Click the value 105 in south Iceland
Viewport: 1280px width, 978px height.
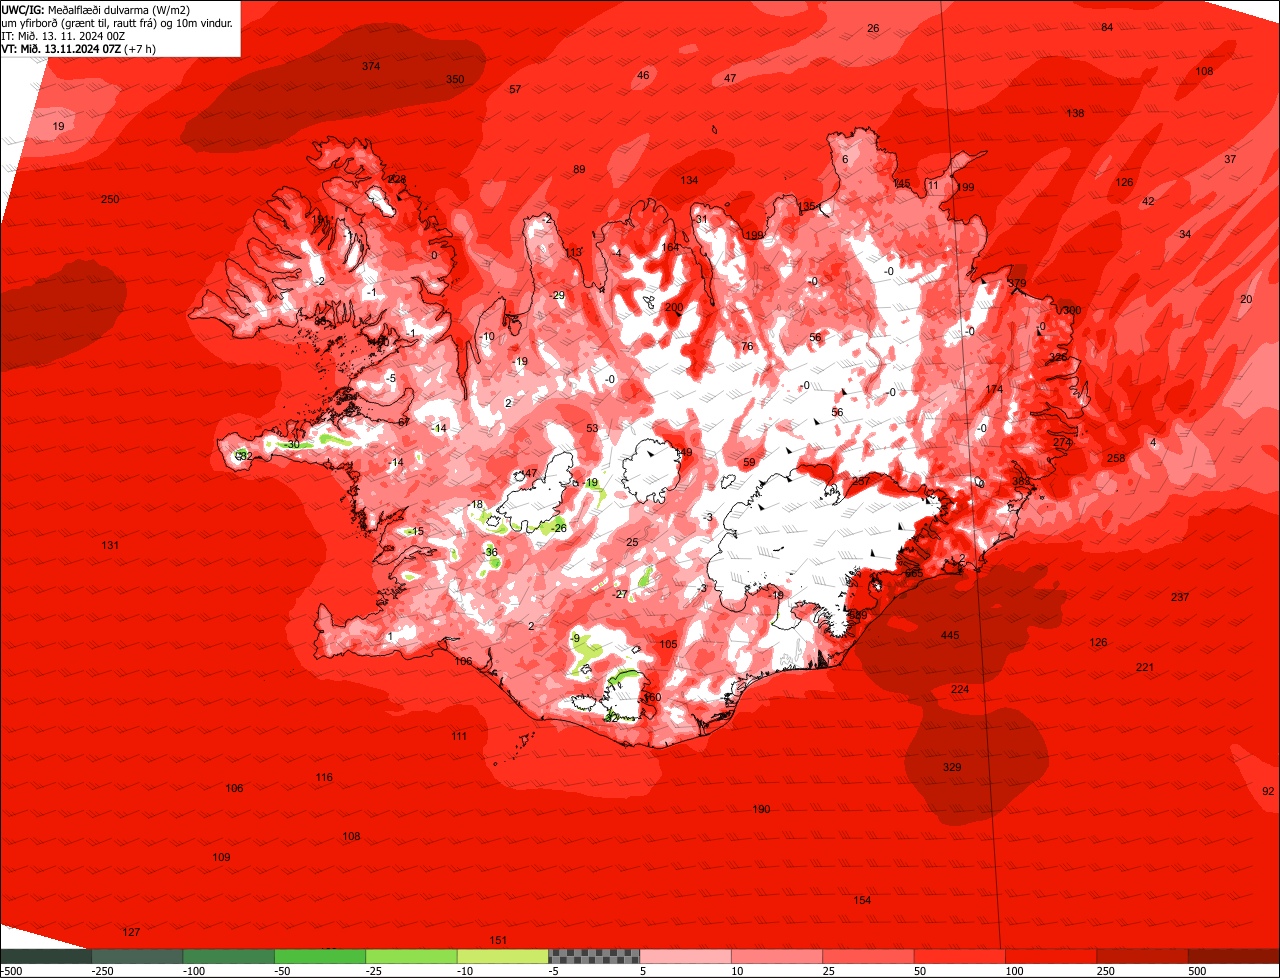click(668, 644)
